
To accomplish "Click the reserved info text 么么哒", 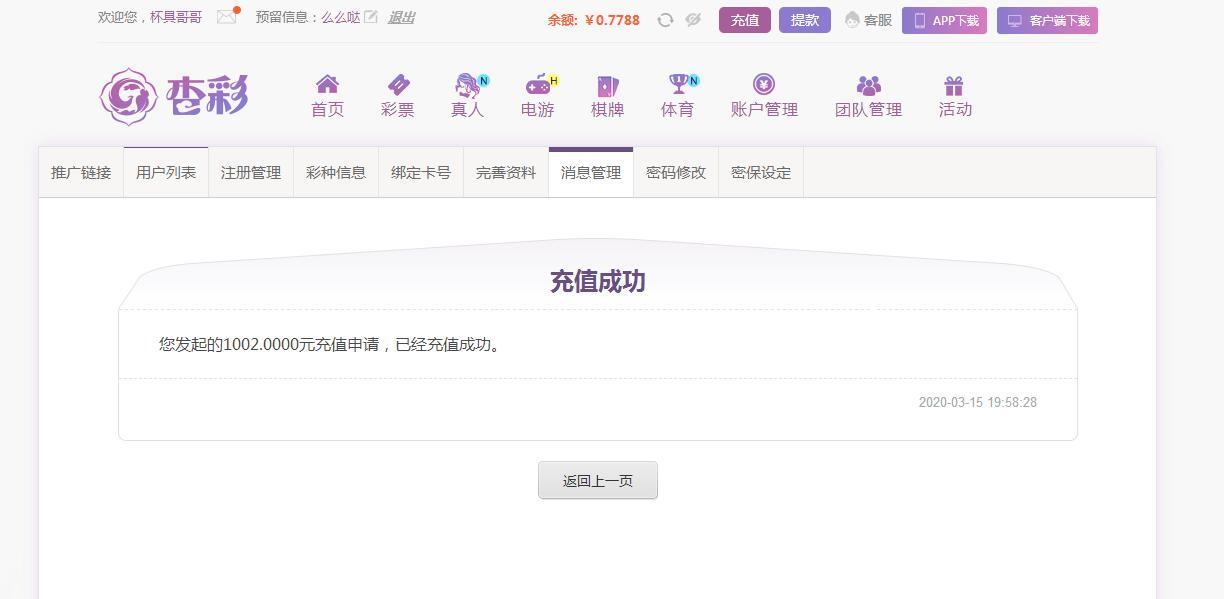I will 340,17.
